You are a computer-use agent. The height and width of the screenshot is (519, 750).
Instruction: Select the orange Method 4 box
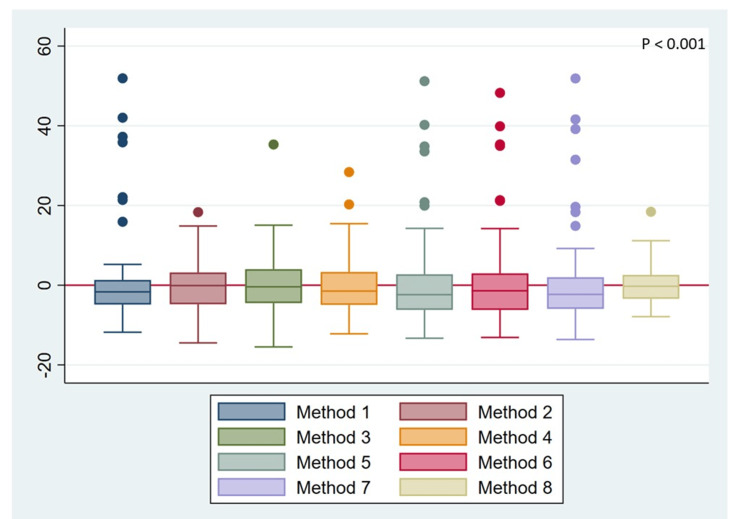[x=349, y=288]
